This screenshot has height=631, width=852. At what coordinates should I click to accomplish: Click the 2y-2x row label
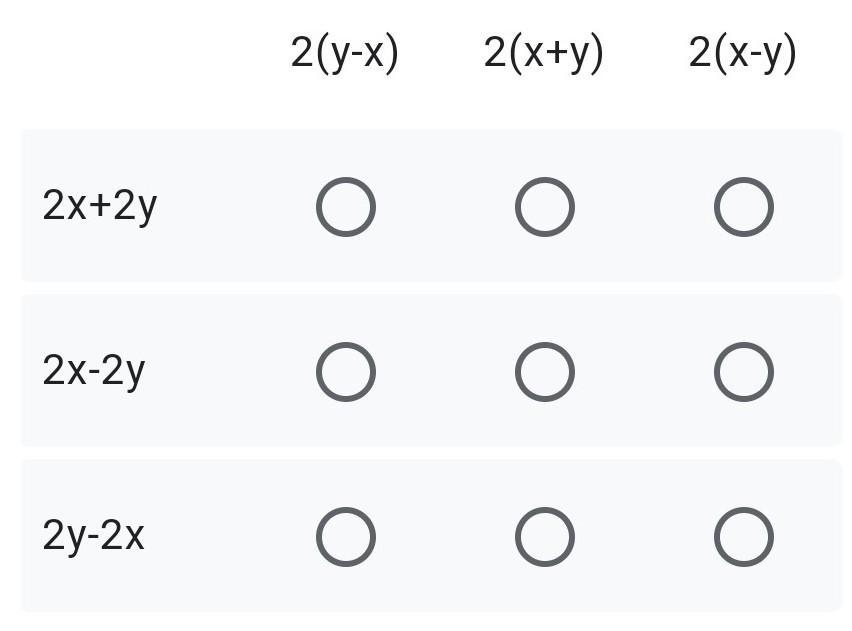click(93, 536)
